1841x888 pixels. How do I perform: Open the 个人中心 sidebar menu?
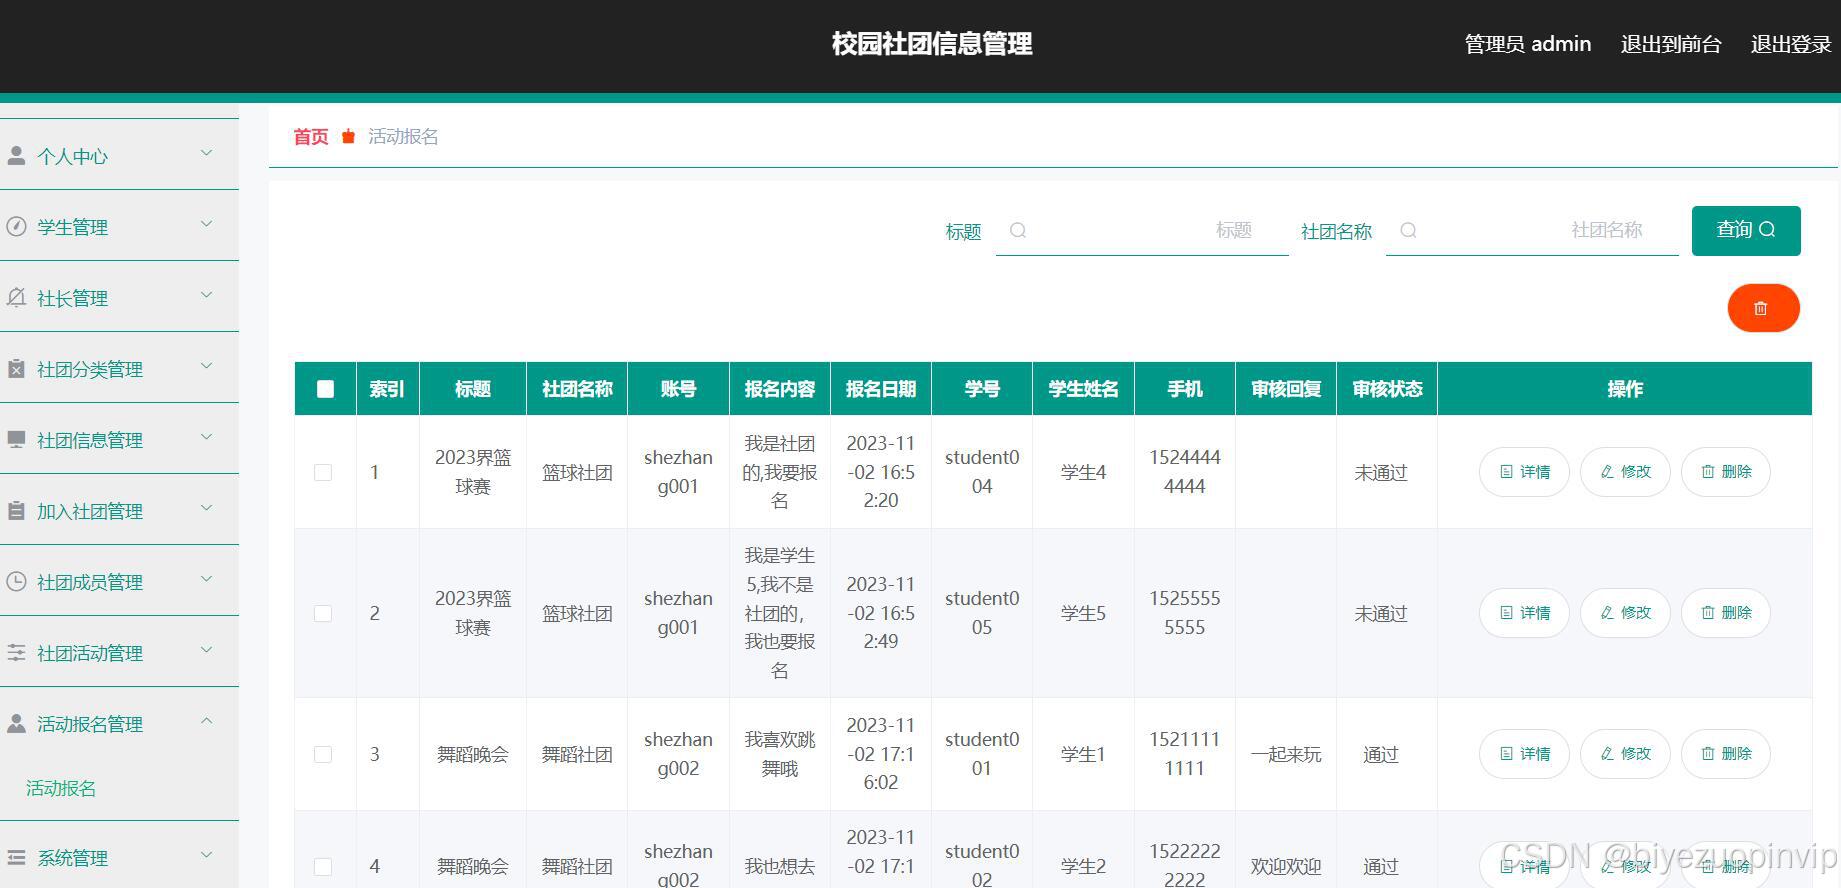point(119,155)
